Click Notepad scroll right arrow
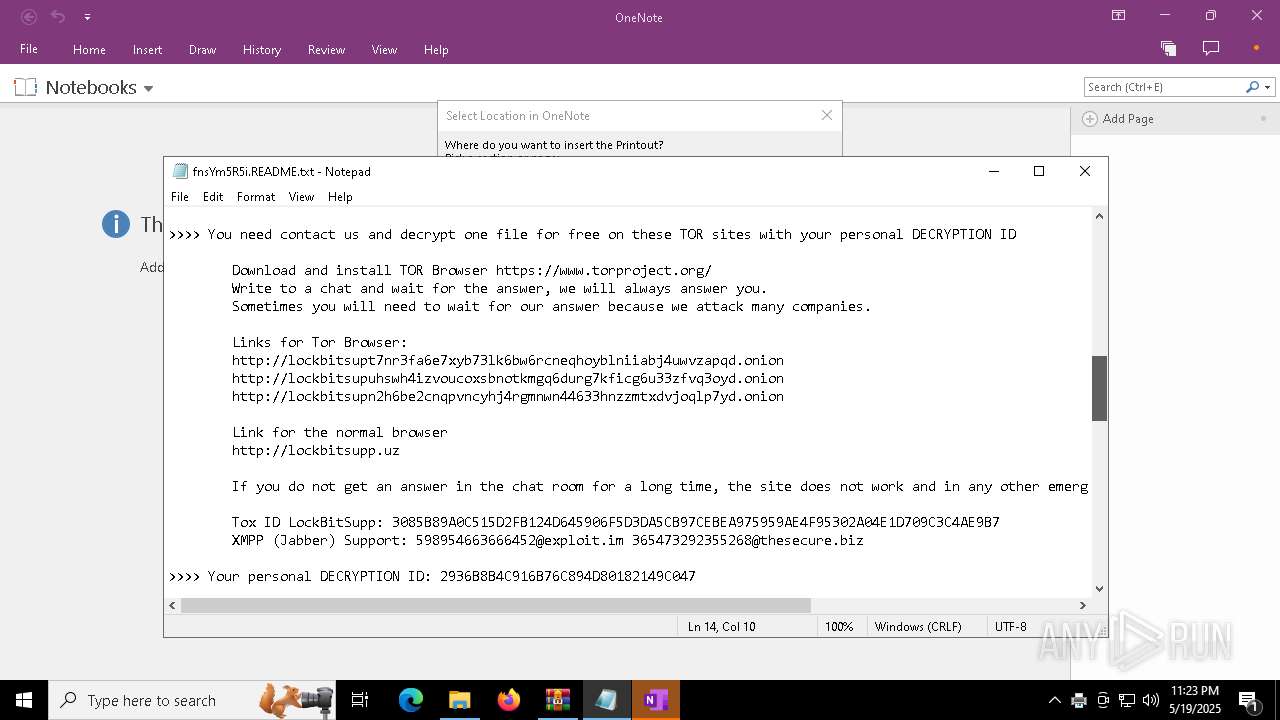This screenshot has width=1280, height=720. click(x=1082, y=605)
